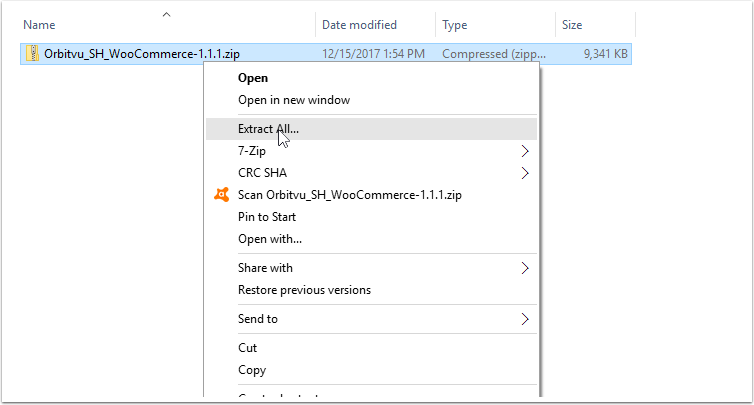The height and width of the screenshot is (405, 754).
Task: Click the 9,341 KB size value
Action: [605, 54]
